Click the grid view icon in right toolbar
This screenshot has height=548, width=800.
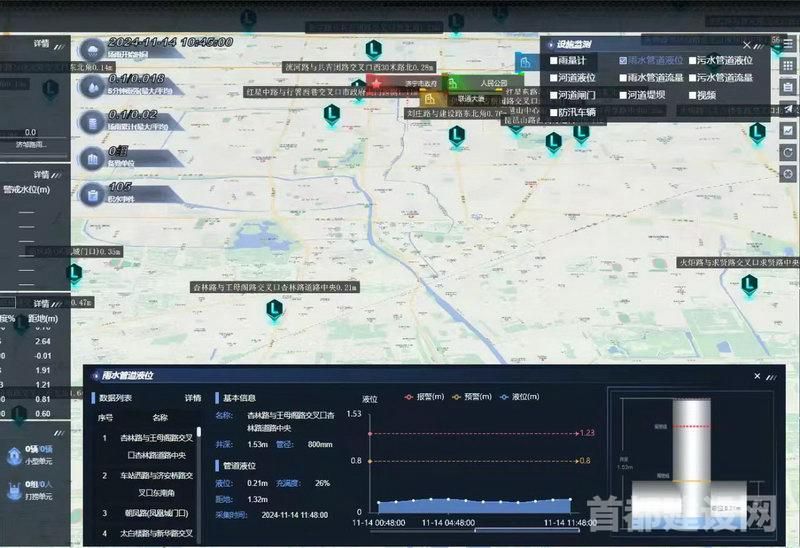787,65
